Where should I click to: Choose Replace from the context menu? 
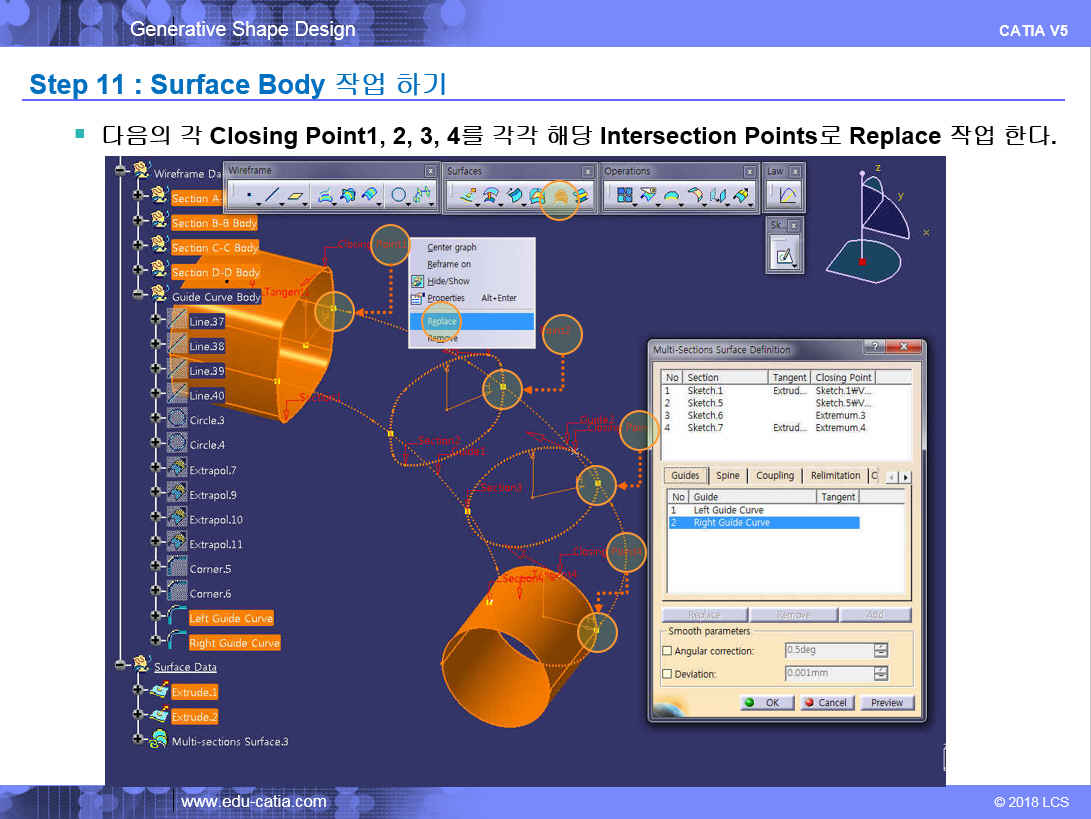(x=442, y=321)
